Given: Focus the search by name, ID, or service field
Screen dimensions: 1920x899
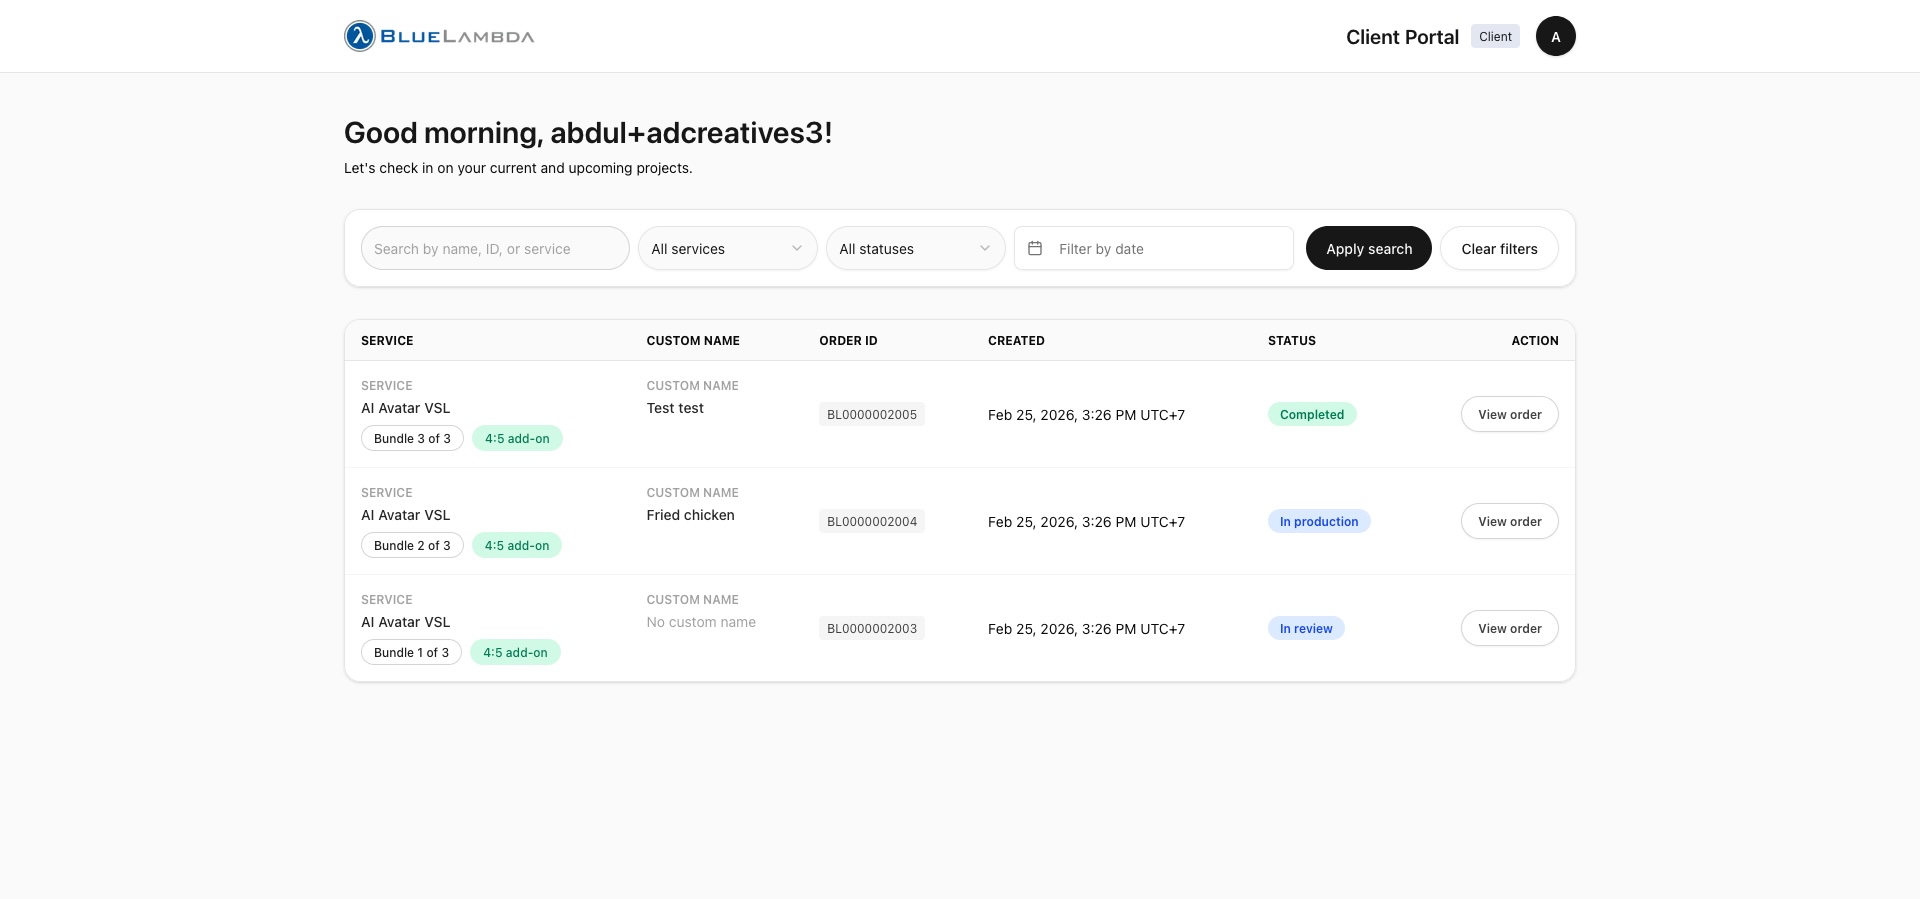Looking at the screenshot, I should [495, 248].
